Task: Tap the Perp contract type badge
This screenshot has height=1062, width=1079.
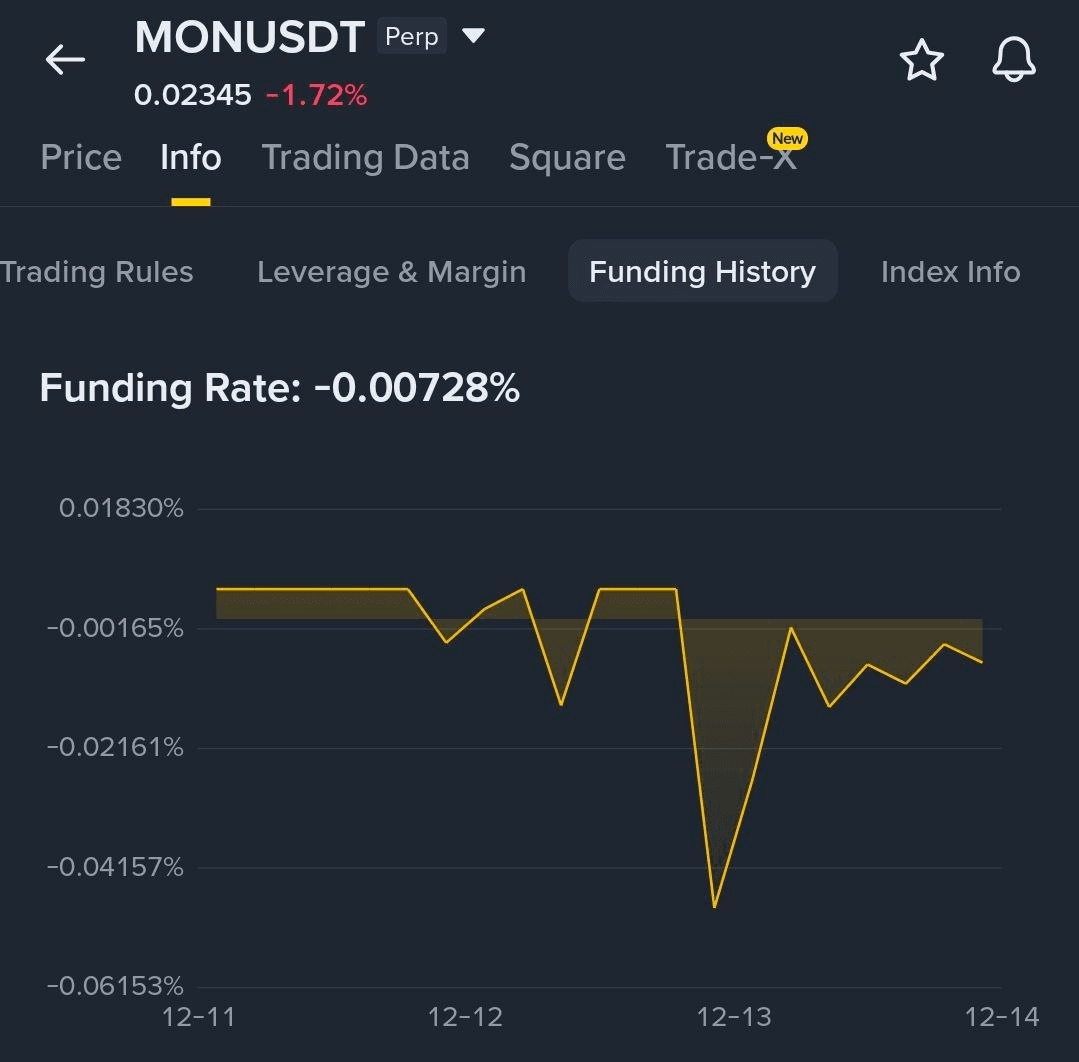Action: pyautogui.click(x=411, y=37)
